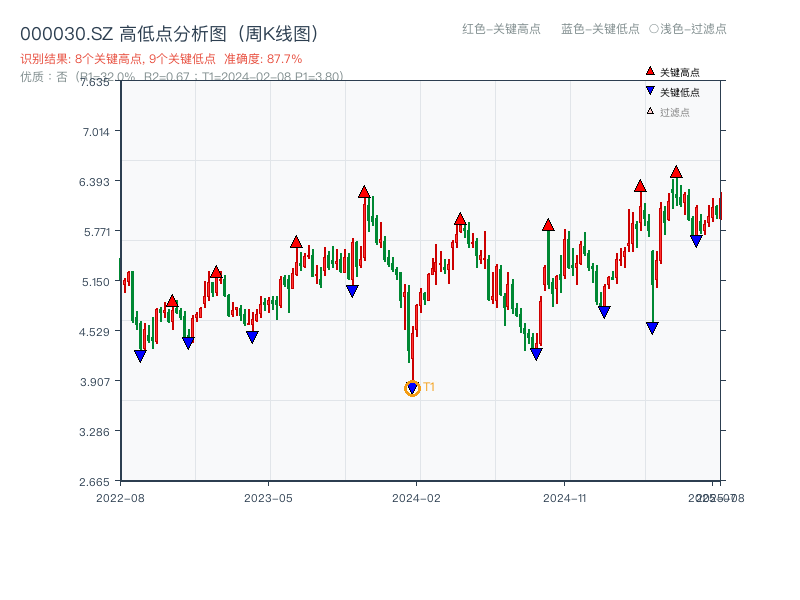Click the 关键高点 label in chart legend
Screen dimensions: 800x600
680,72
